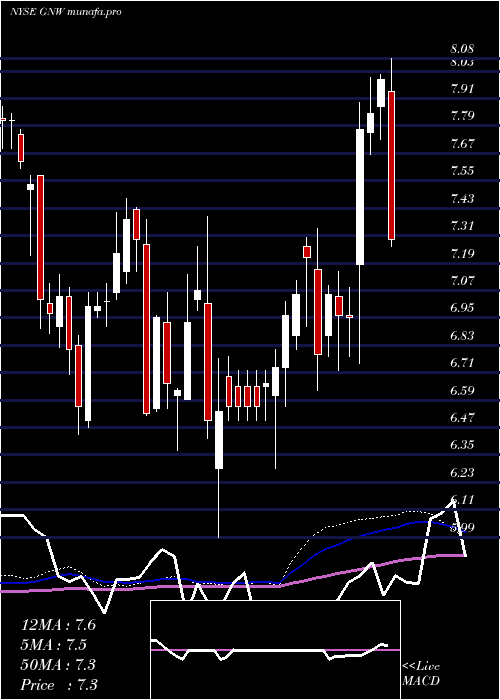Click the '<<Live MACD' label
Screen dimensions: 500x700
(x=421, y=674)
